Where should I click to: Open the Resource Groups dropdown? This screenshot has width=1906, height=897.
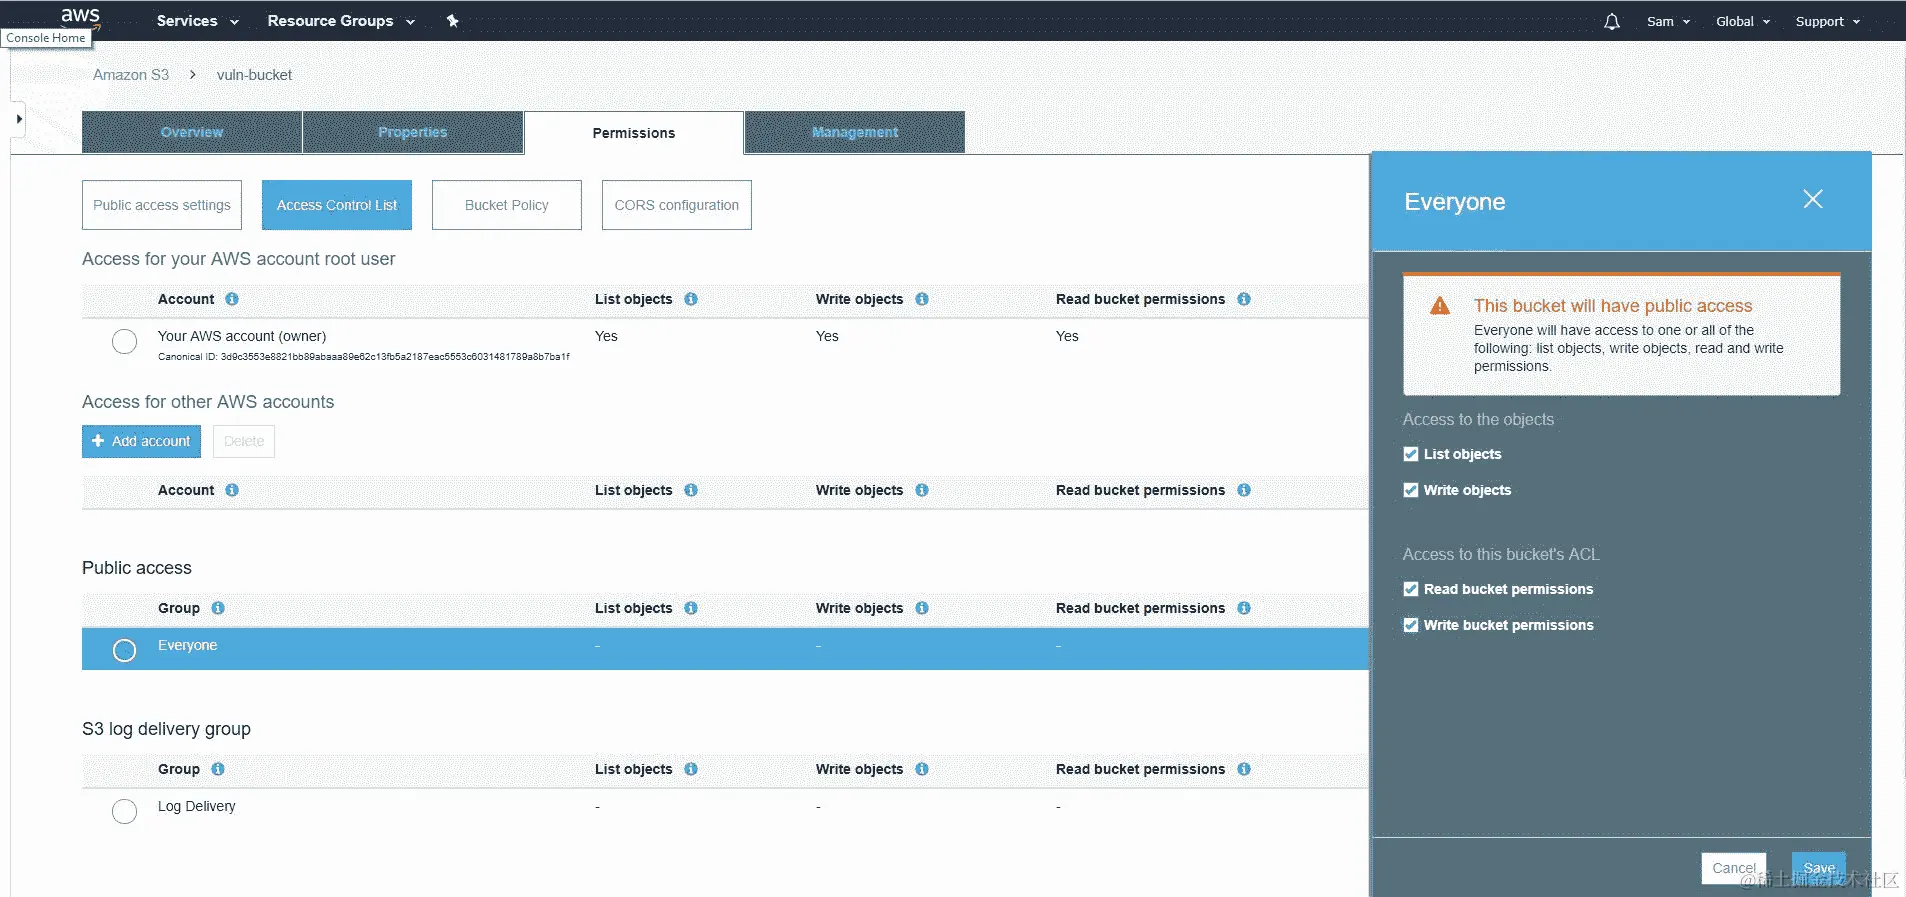[x=340, y=21]
